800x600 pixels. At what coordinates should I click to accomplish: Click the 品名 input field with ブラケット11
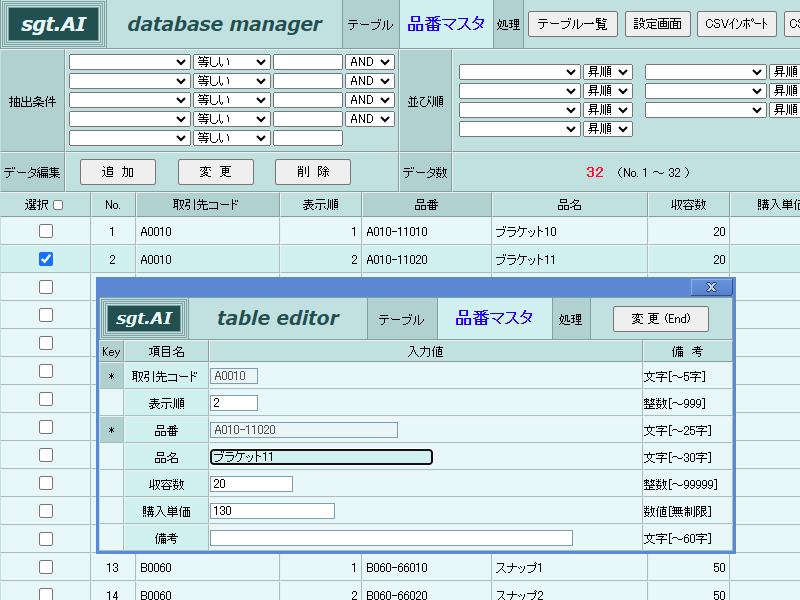(x=321, y=457)
